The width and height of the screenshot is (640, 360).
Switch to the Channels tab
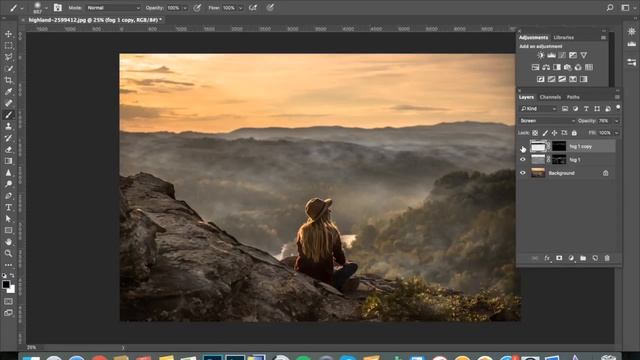pyautogui.click(x=550, y=97)
